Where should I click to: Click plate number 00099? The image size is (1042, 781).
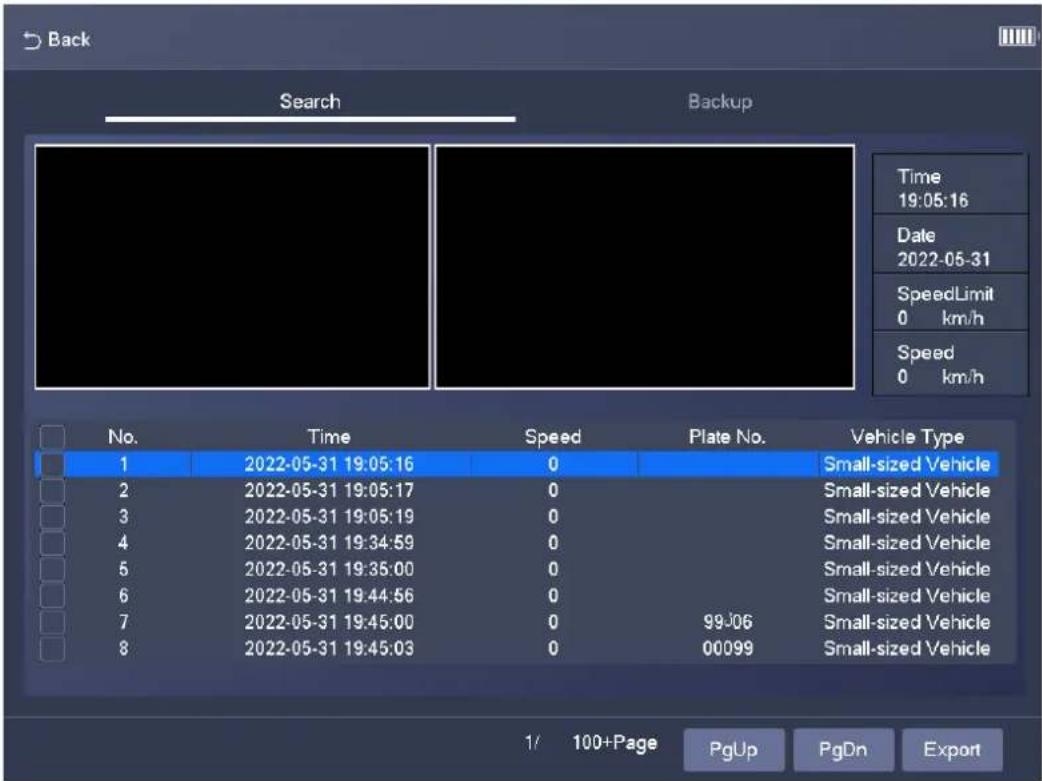click(x=728, y=649)
